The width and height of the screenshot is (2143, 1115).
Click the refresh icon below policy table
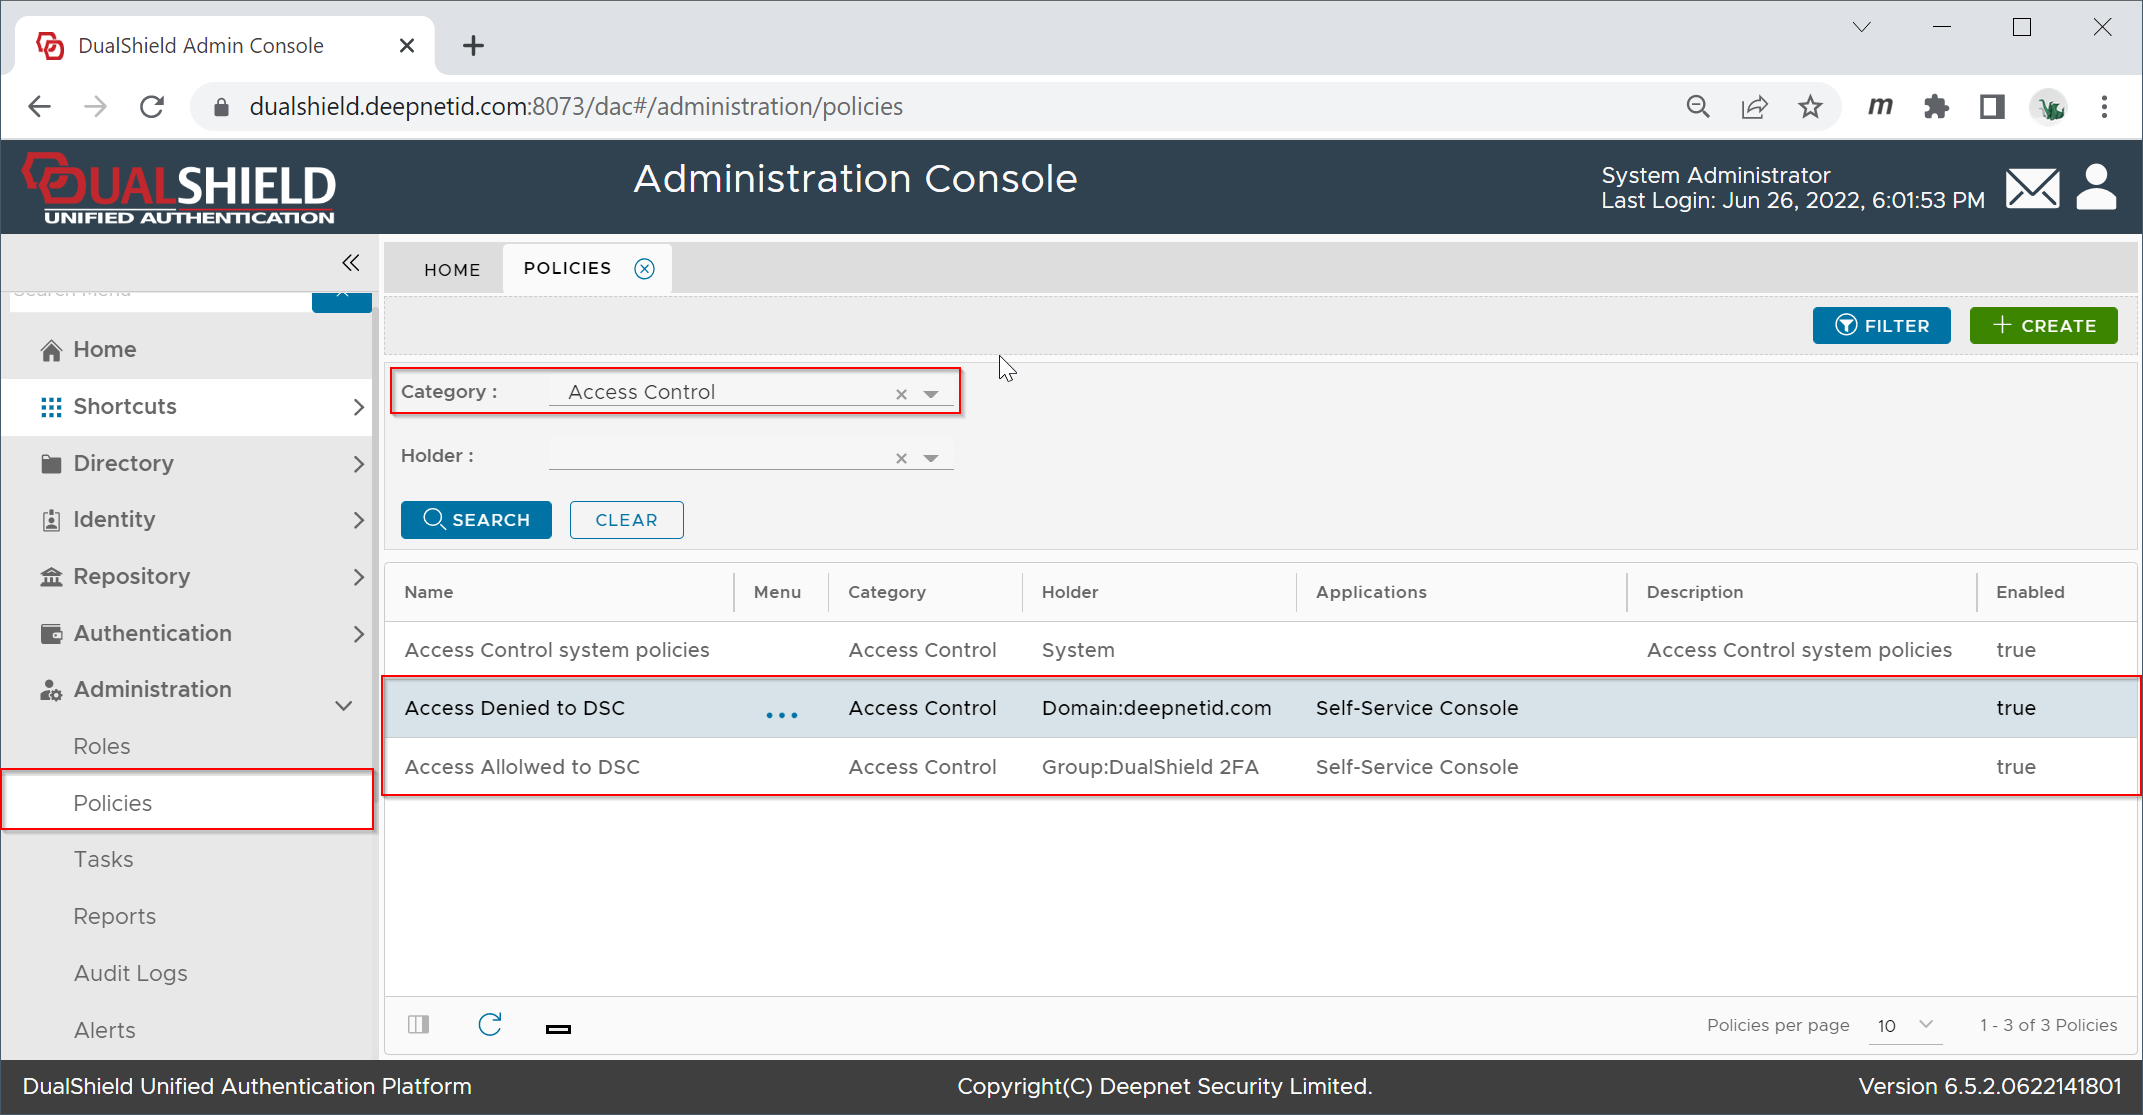tap(489, 1025)
